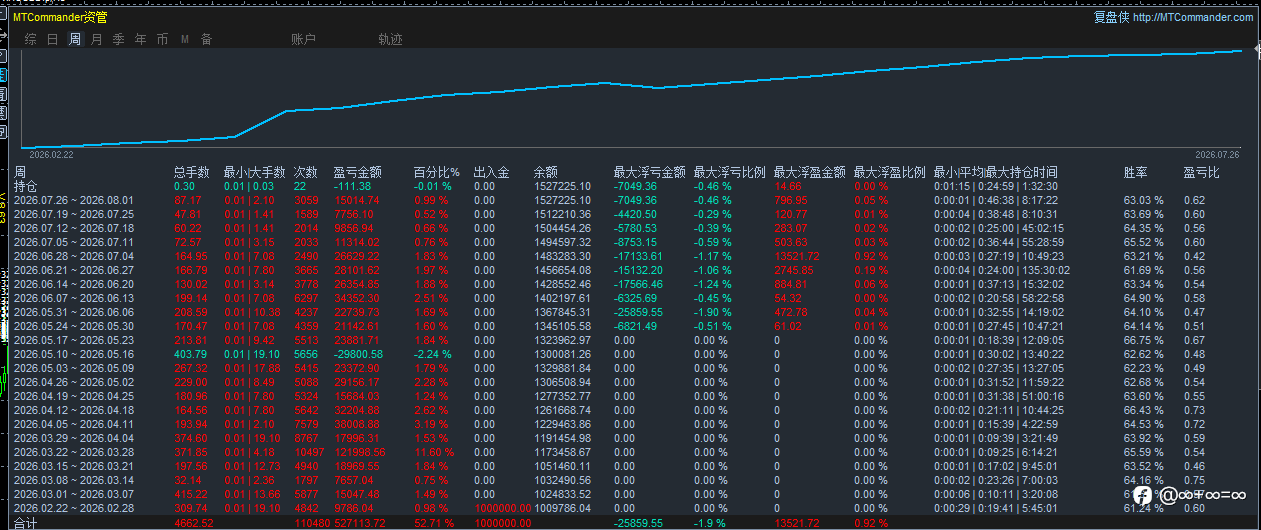This screenshot has width=1261, height=530.
Task: Click the 胜率 column header
Action: pos(1135,173)
